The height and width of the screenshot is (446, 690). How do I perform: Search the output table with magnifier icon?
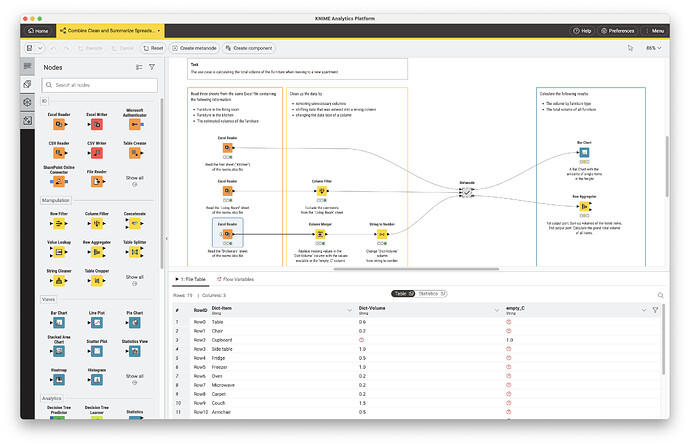(661, 295)
